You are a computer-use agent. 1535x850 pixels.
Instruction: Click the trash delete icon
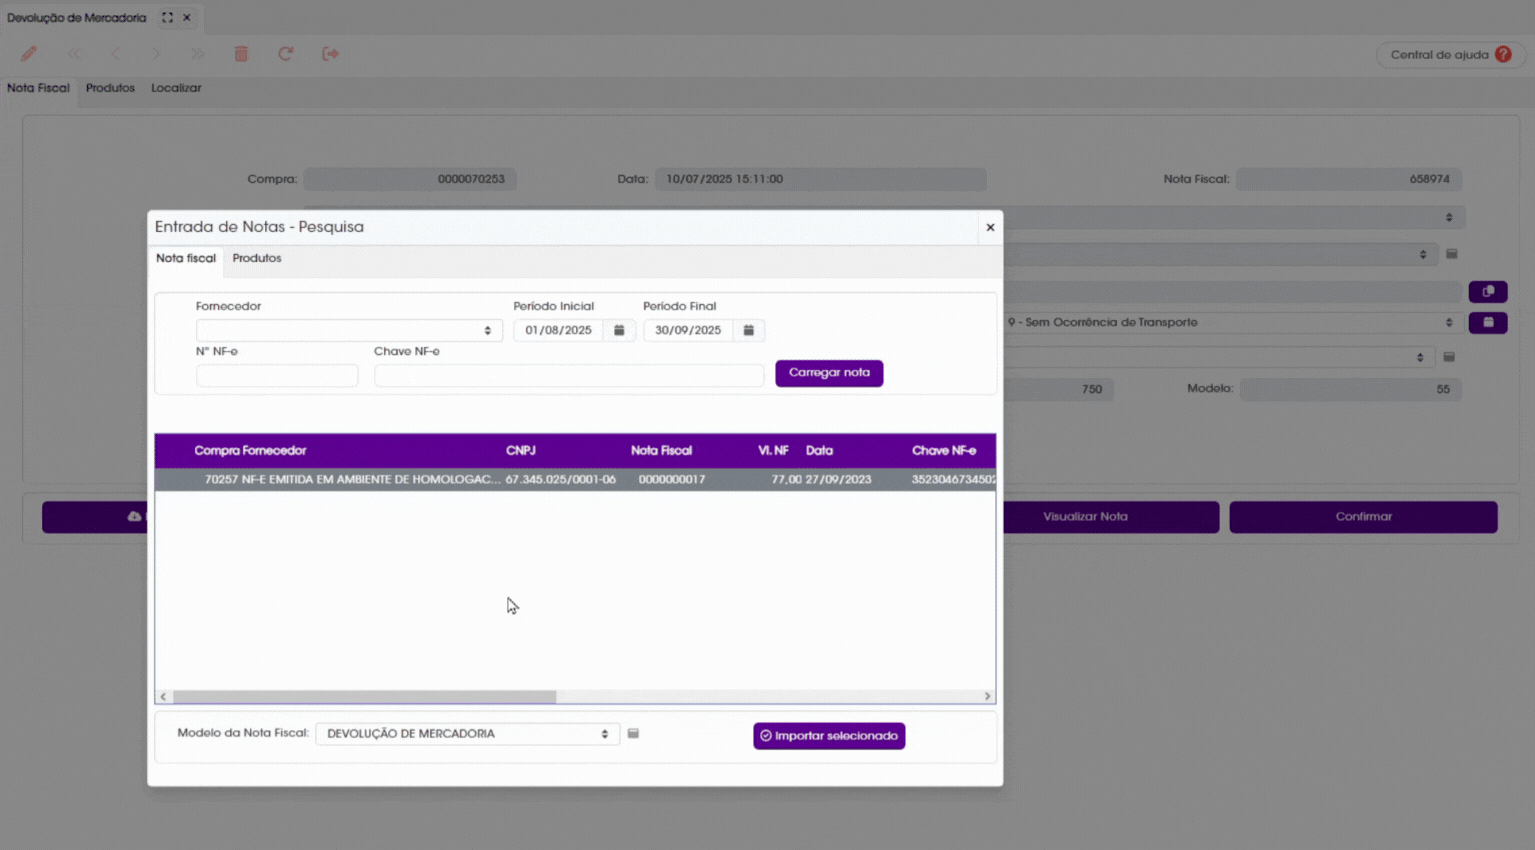(x=241, y=54)
